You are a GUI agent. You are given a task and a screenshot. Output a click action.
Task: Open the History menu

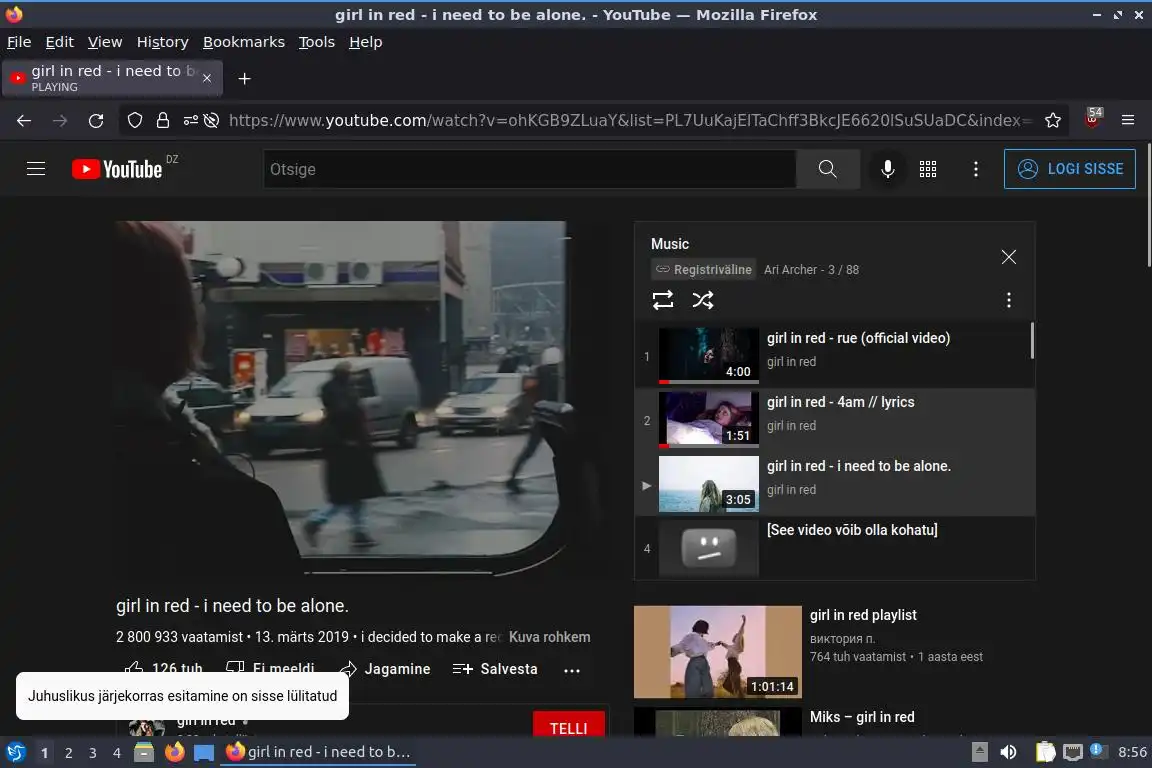[x=162, y=42]
